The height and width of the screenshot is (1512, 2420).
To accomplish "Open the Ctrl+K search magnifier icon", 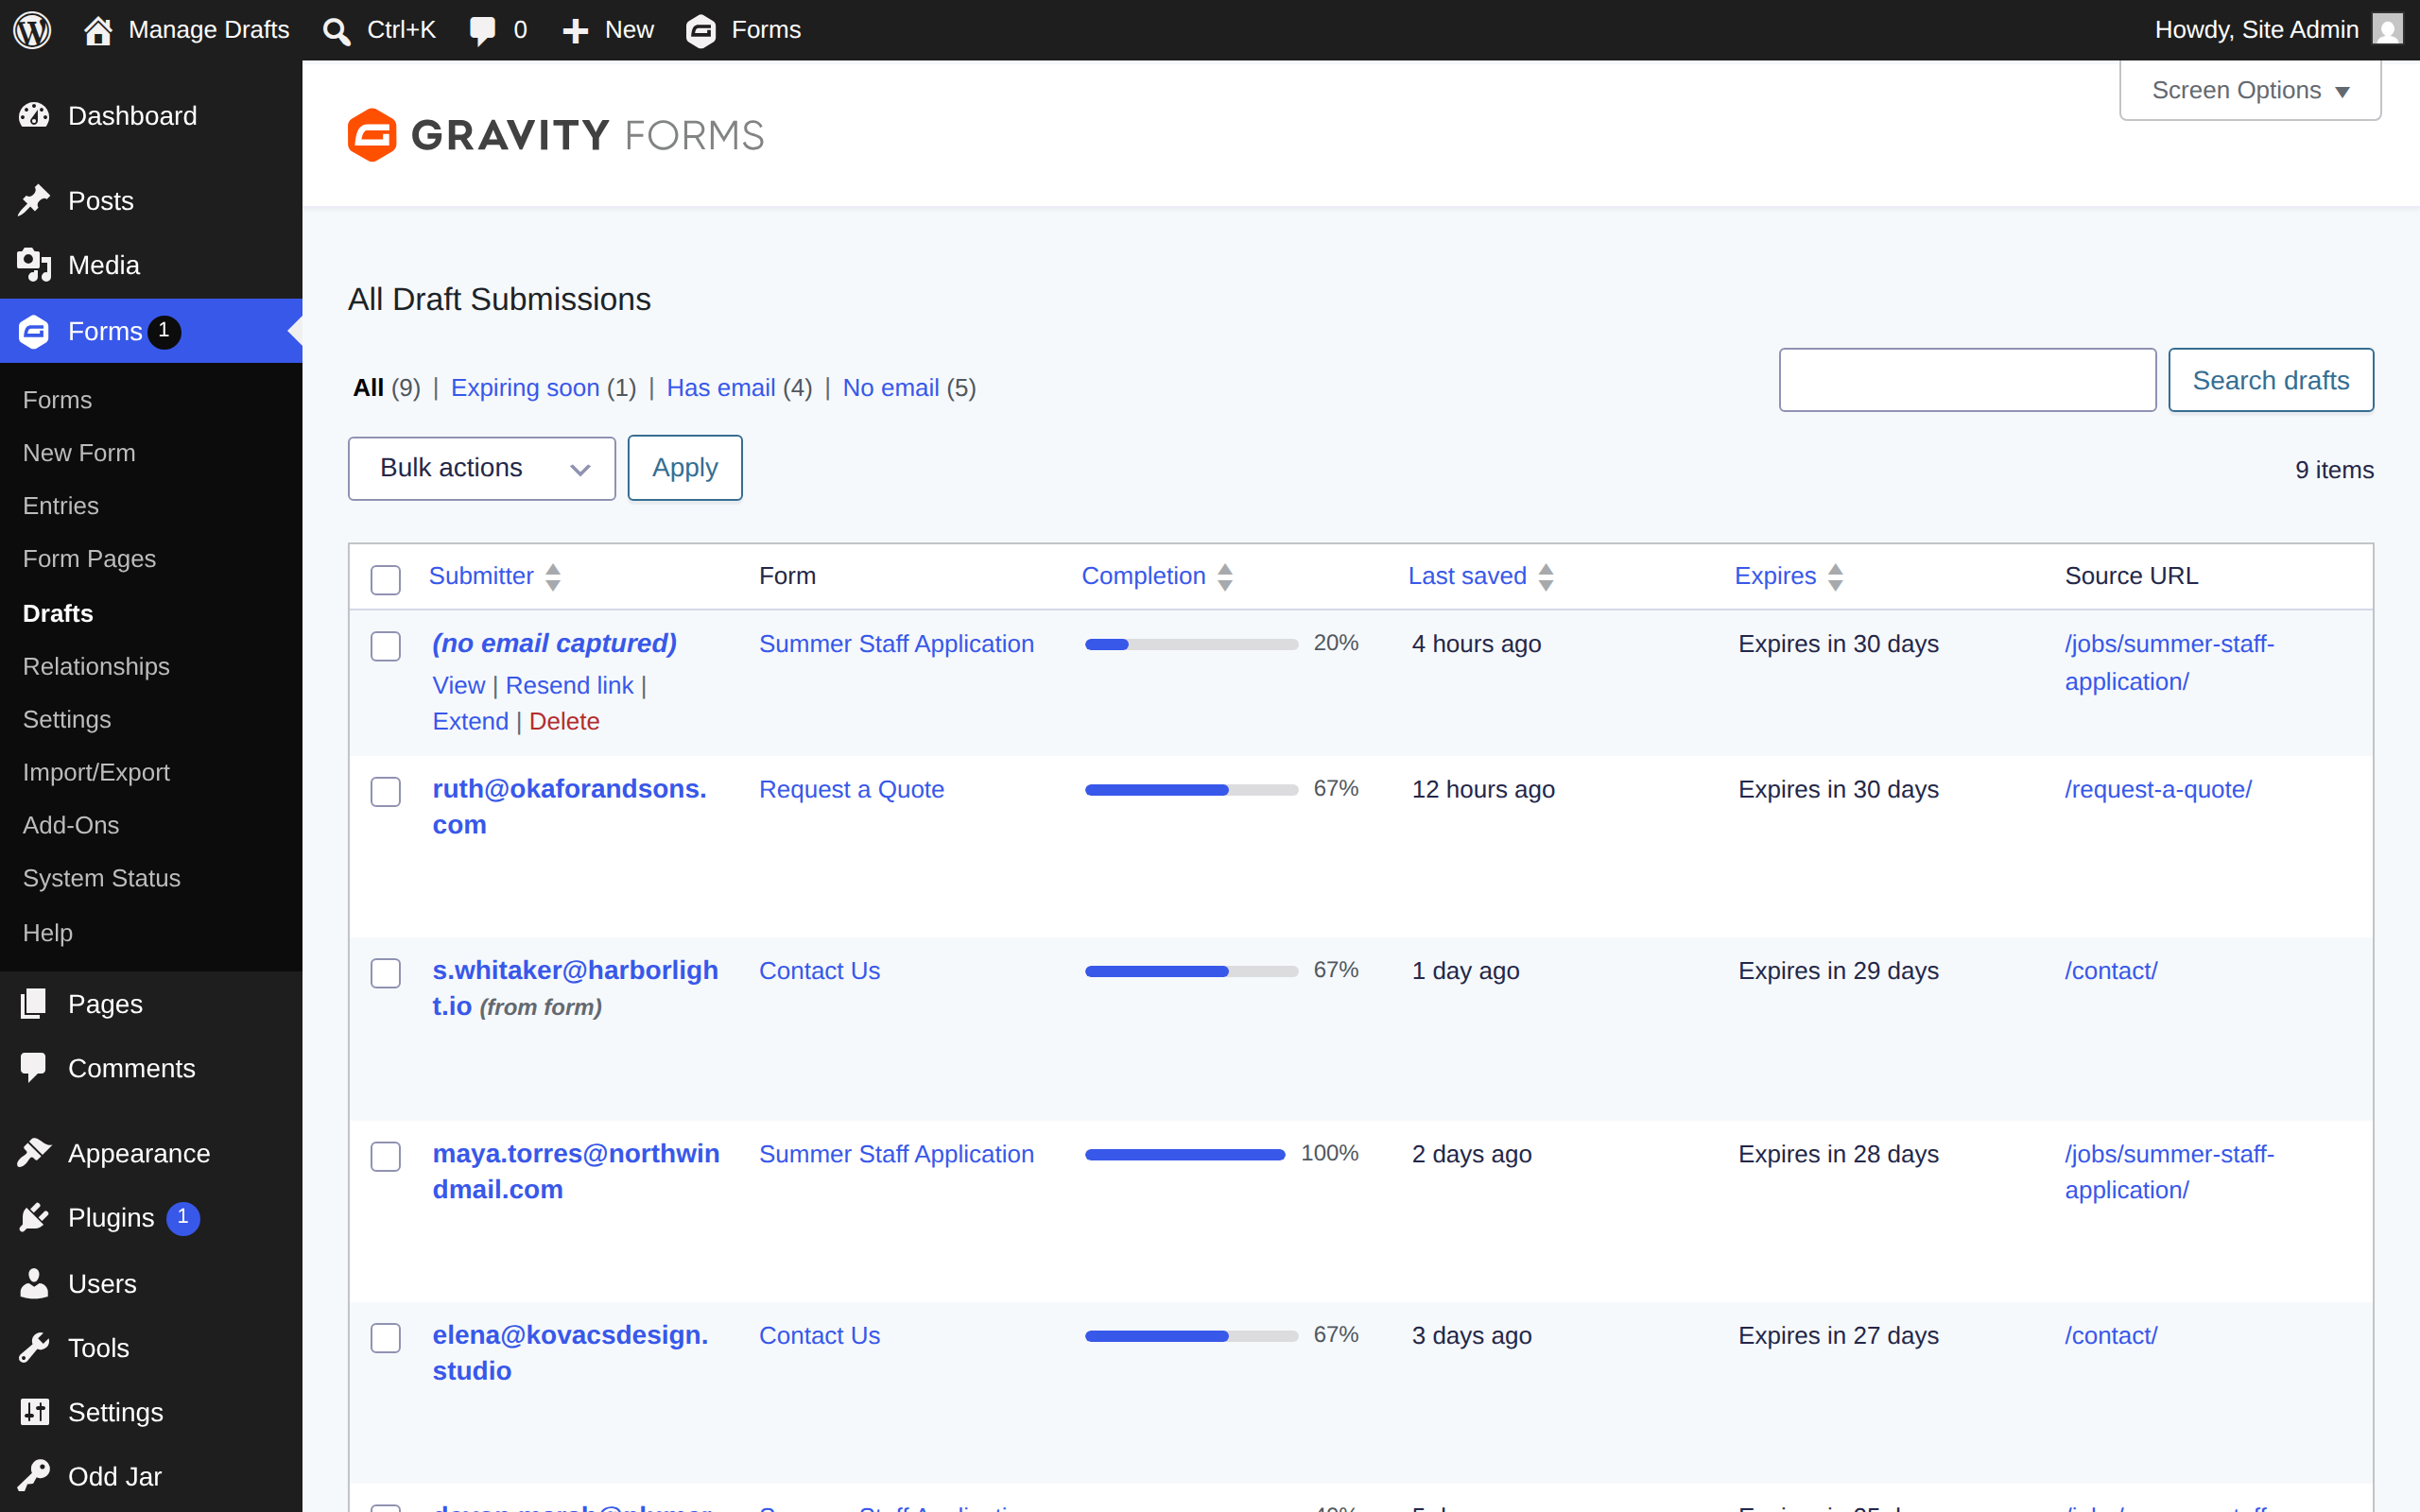I will (x=336, y=31).
